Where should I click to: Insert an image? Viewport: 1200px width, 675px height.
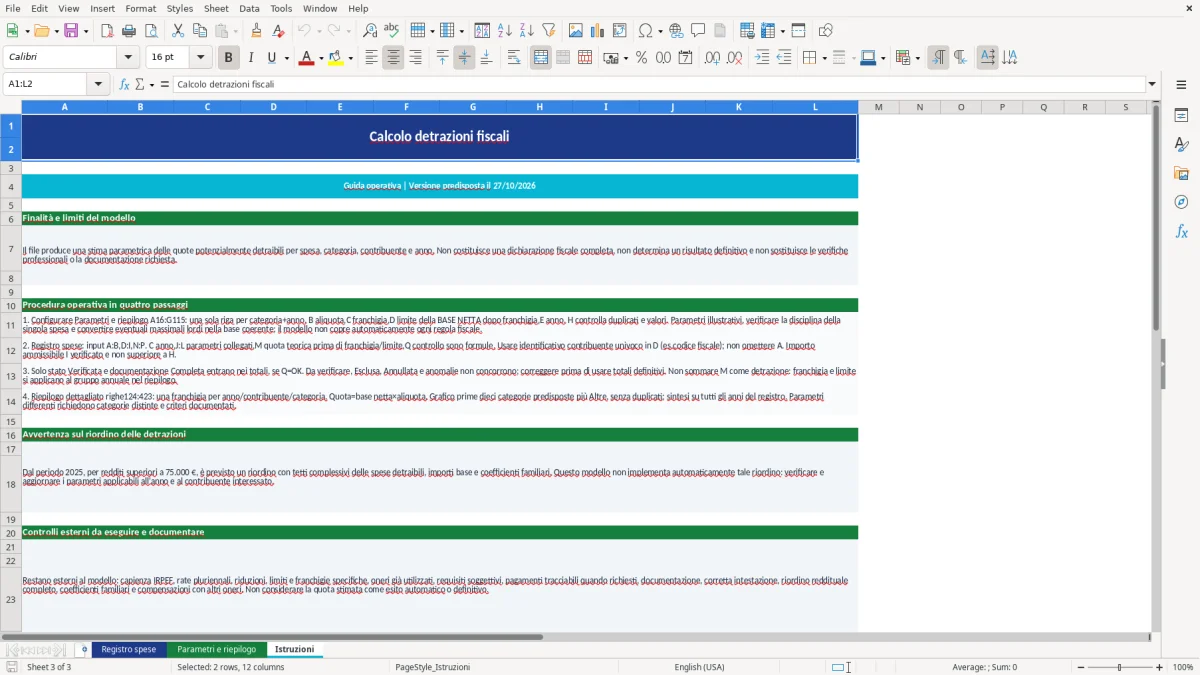[x=576, y=31]
